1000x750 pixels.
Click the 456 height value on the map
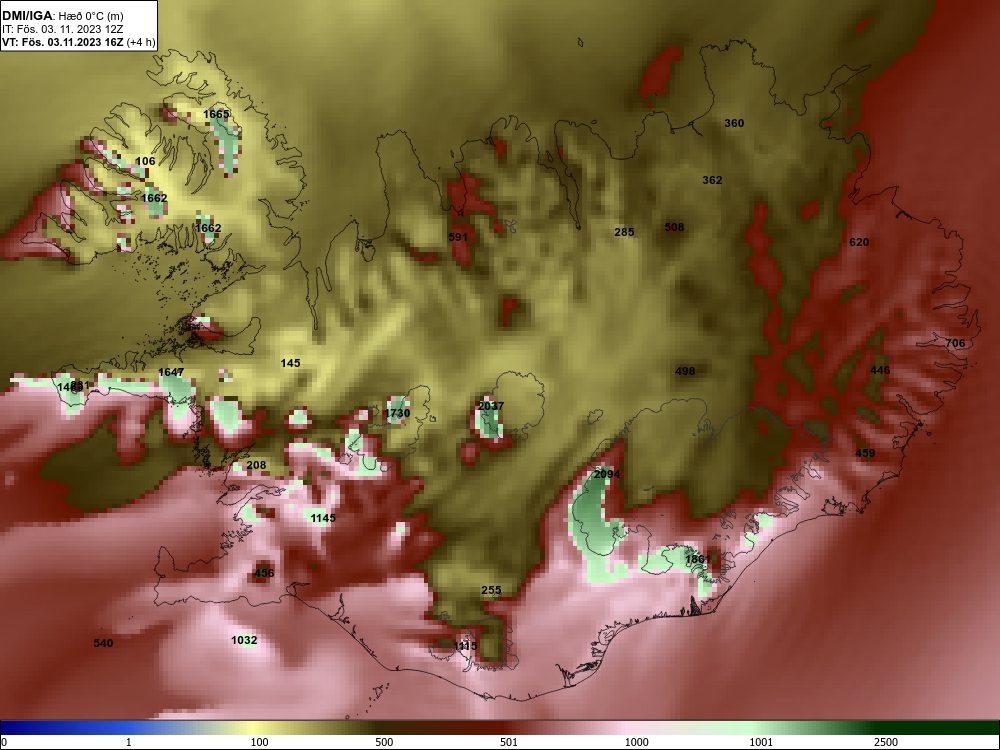tap(264, 573)
